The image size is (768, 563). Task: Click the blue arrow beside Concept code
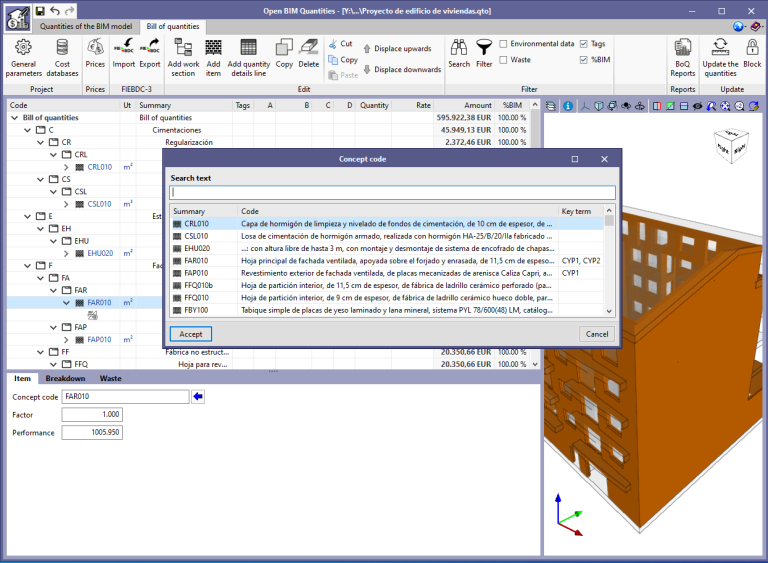click(198, 397)
